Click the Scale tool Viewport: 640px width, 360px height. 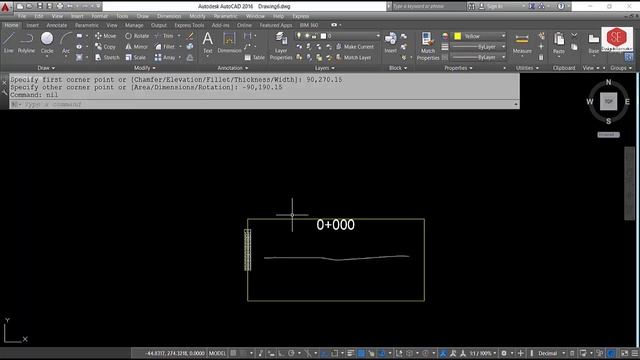136,58
